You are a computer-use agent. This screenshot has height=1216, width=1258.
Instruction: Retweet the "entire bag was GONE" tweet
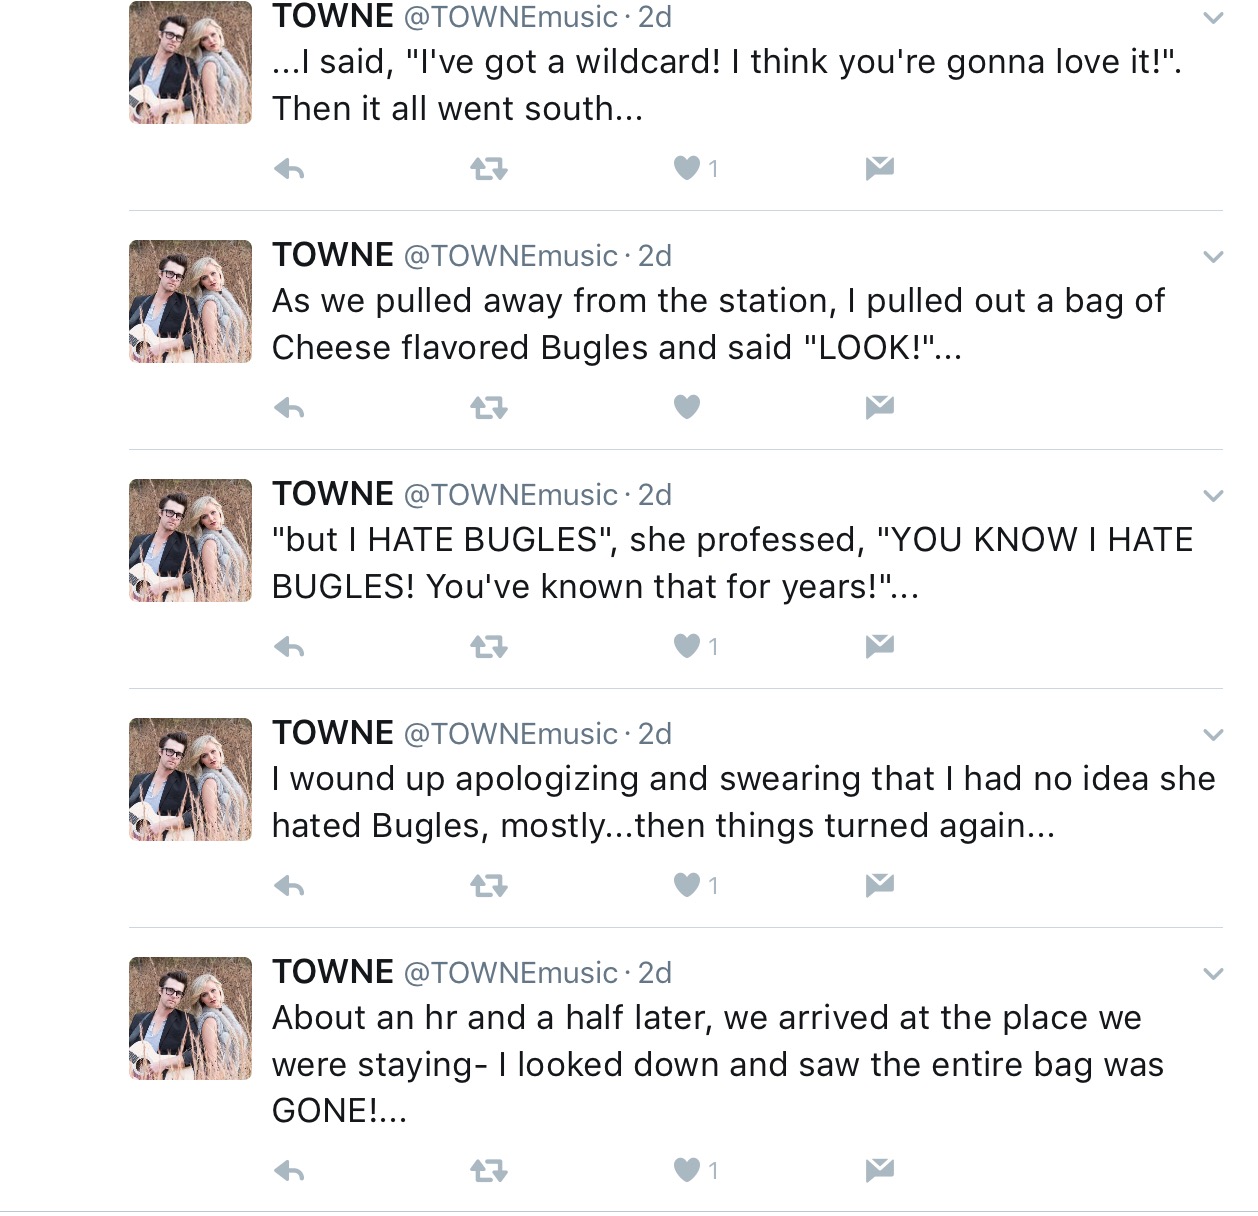coord(489,1170)
